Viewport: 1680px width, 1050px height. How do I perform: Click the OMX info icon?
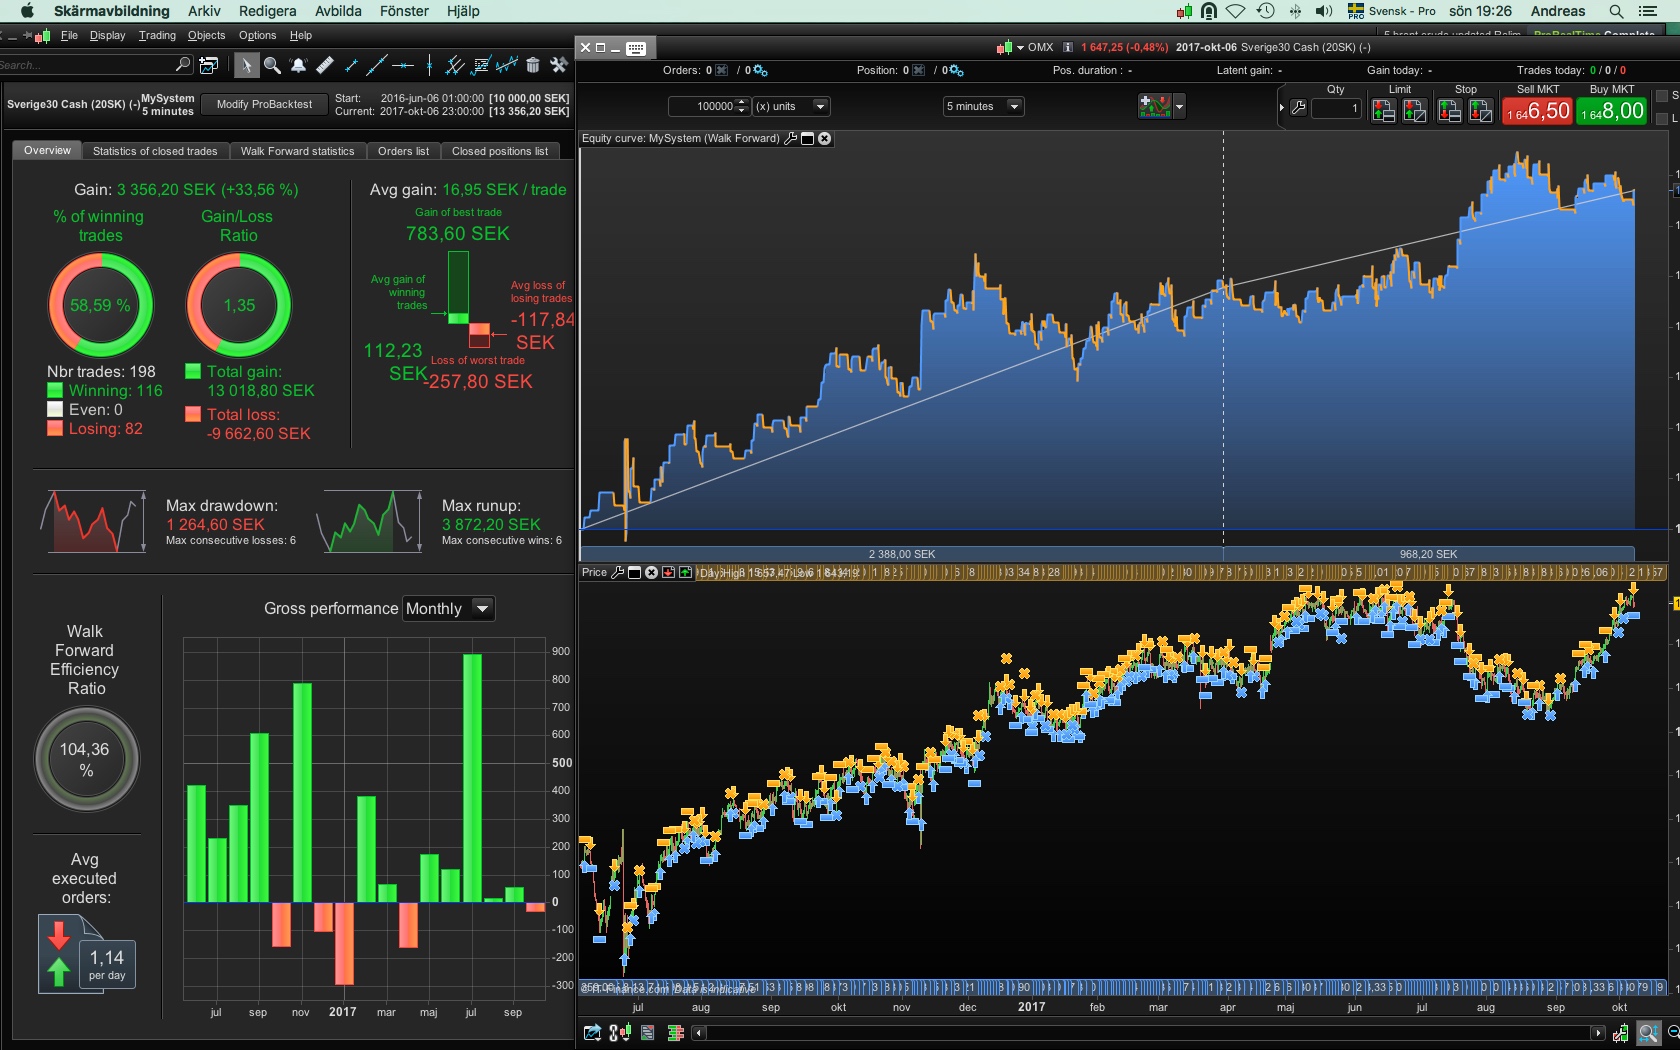(x=1068, y=47)
